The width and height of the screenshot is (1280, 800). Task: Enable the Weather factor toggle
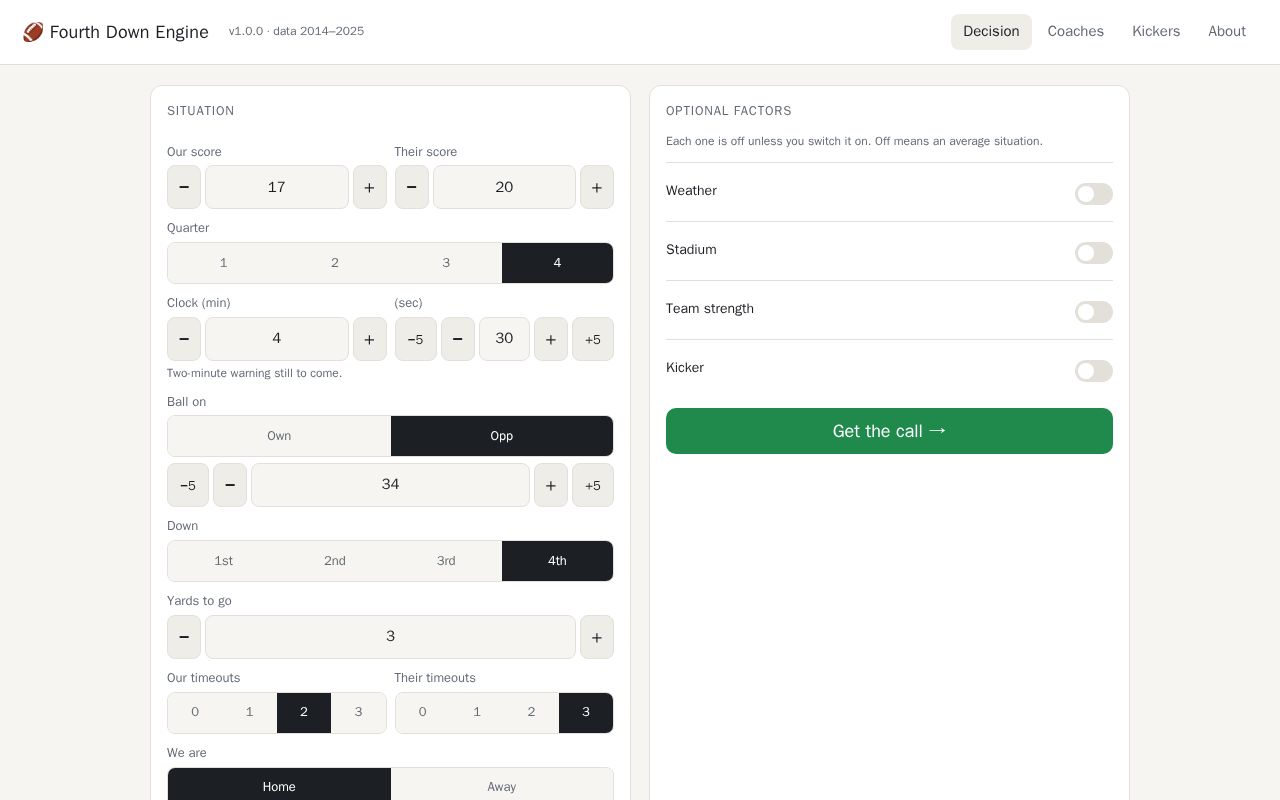(x=1094, y=194)
